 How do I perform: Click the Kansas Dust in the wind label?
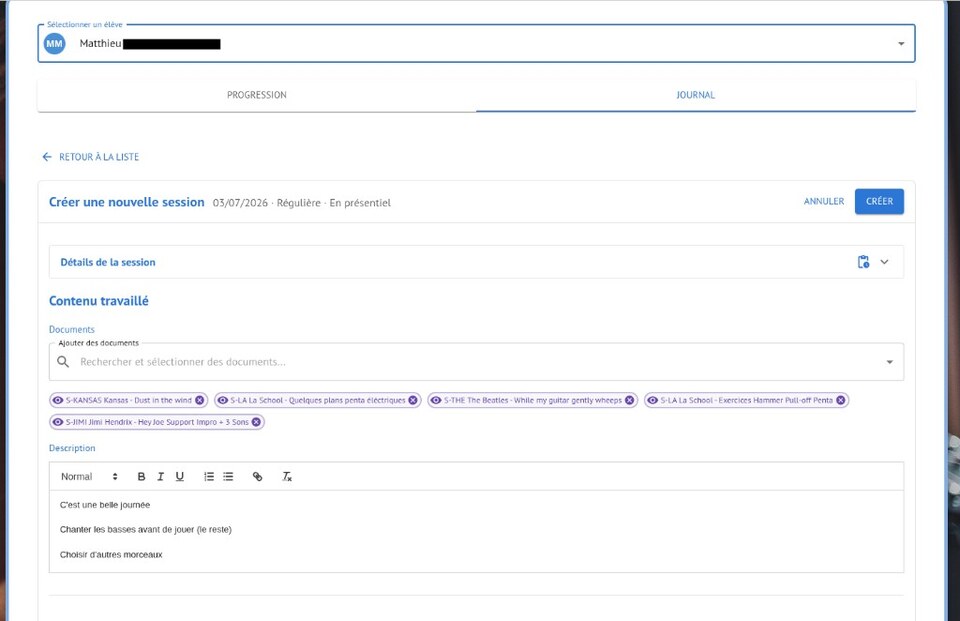click(x=129, y=401)
